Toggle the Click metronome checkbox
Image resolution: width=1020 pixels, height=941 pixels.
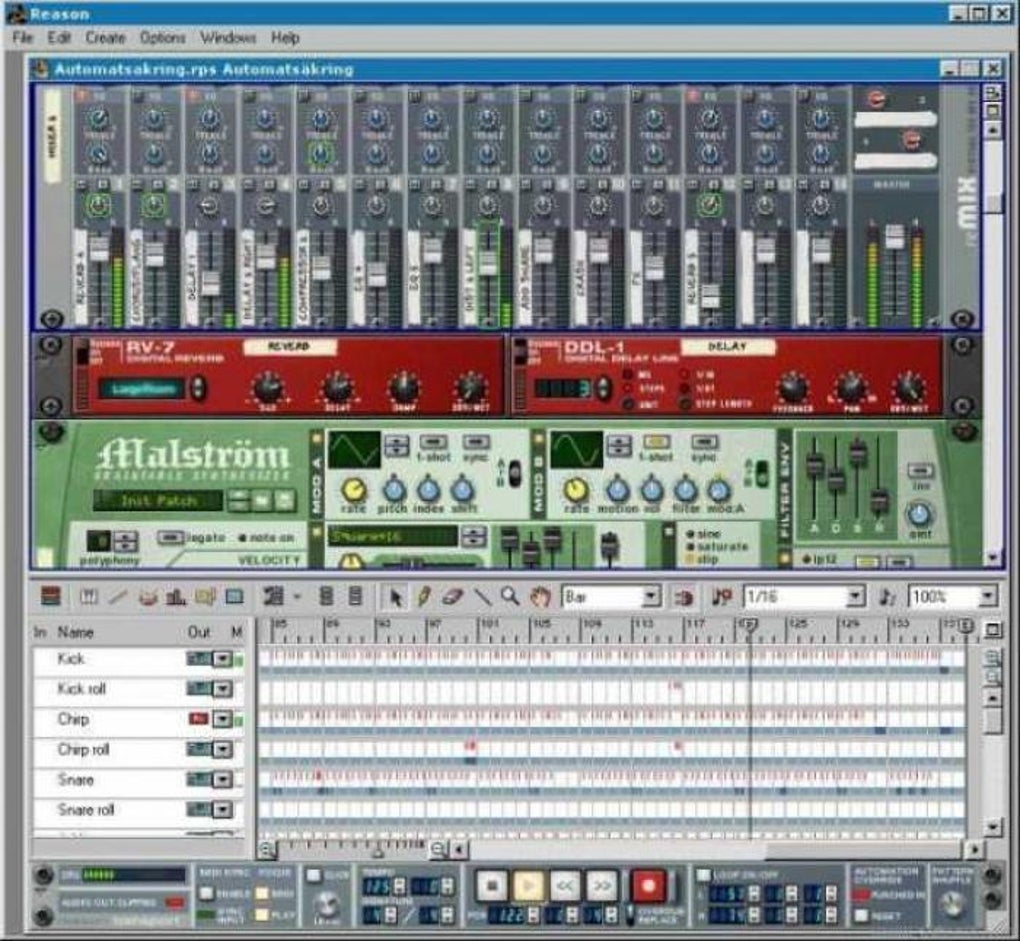[x=314, y=876]
